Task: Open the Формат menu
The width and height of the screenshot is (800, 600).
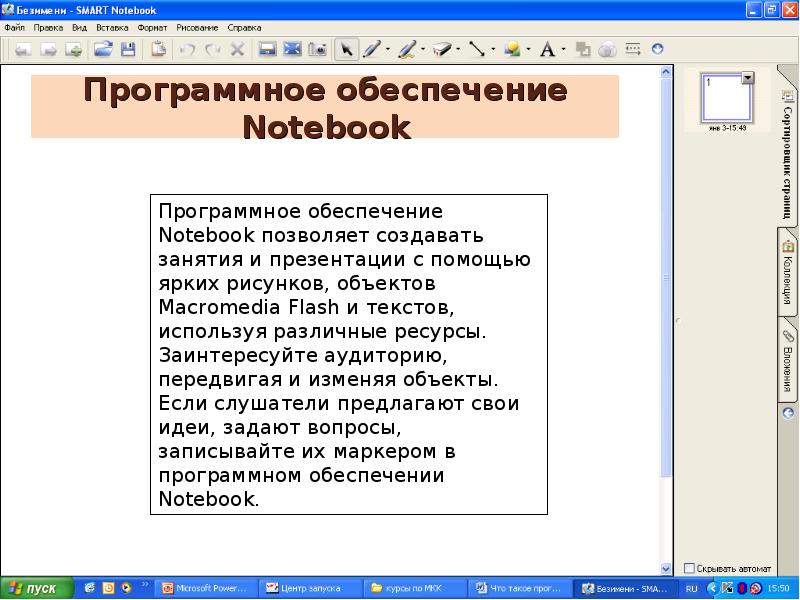Action: pos(152,28)
